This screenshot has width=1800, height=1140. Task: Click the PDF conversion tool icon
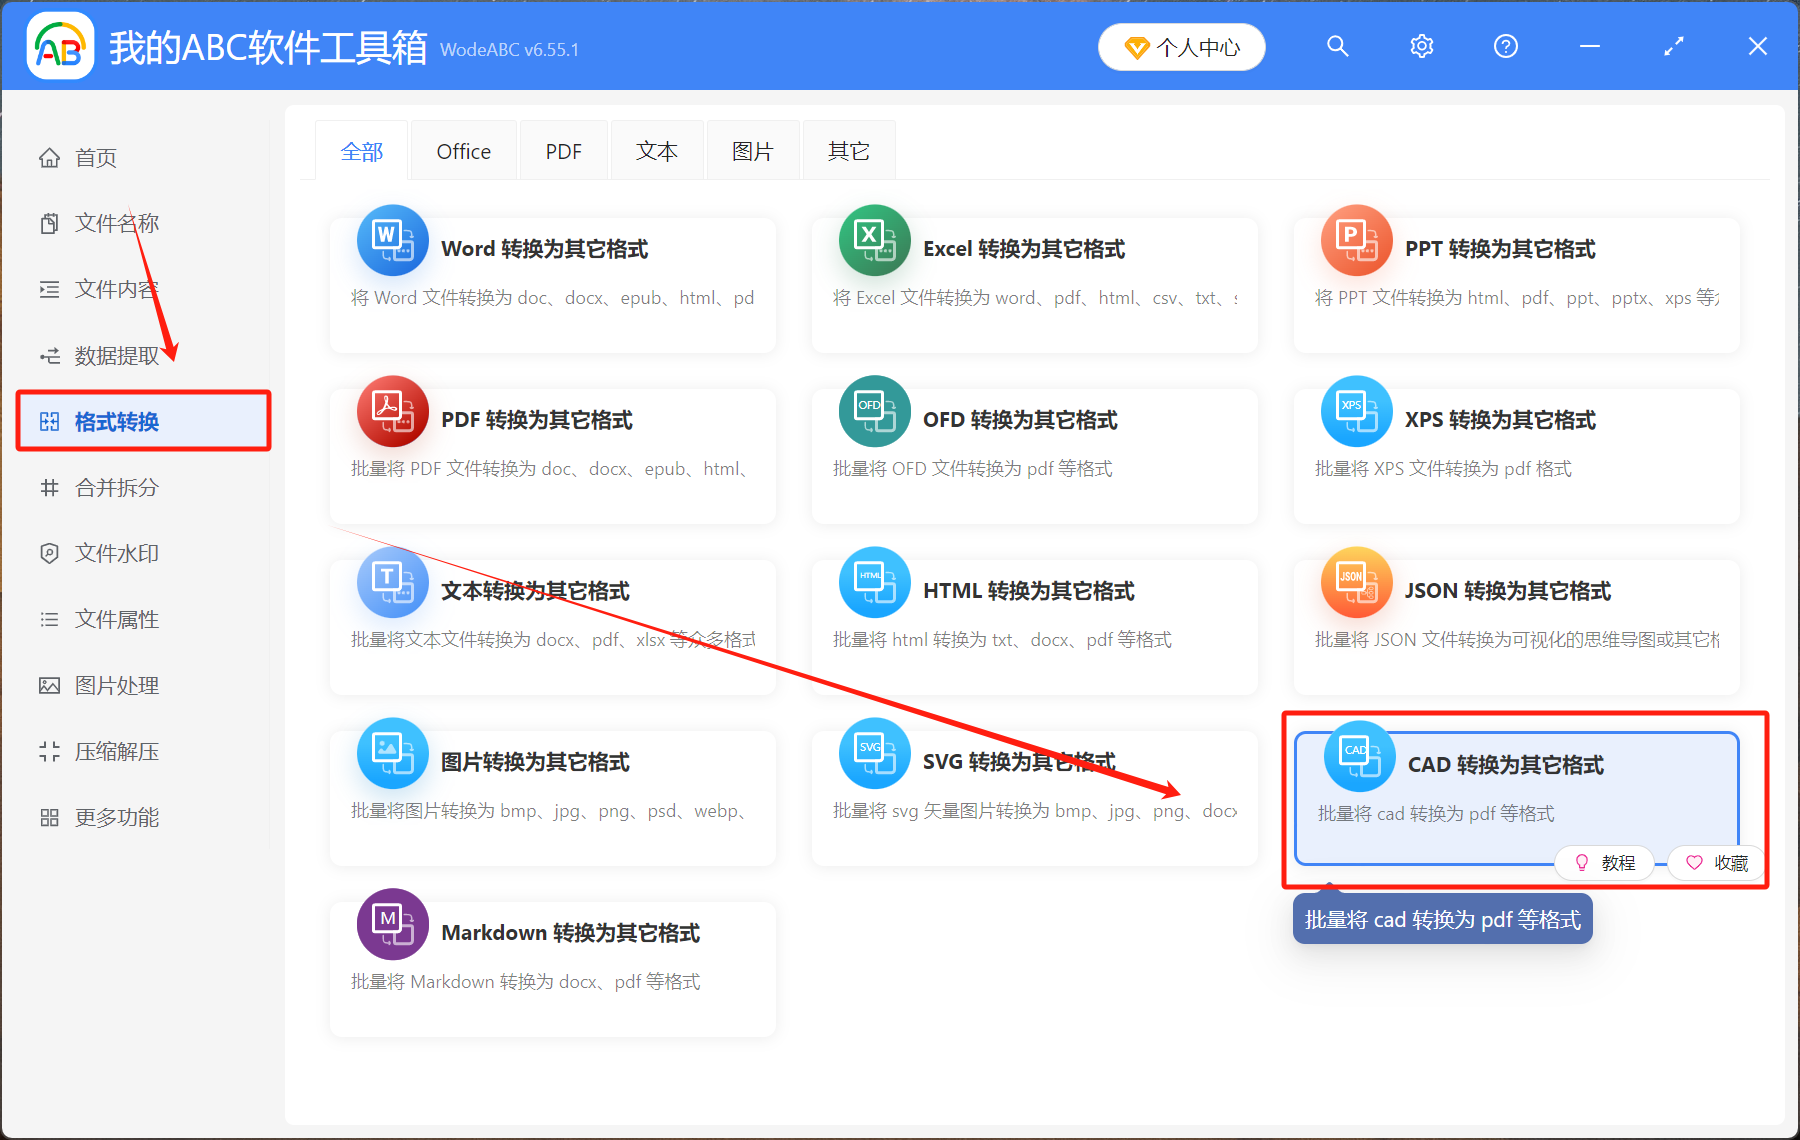[392, 411]
